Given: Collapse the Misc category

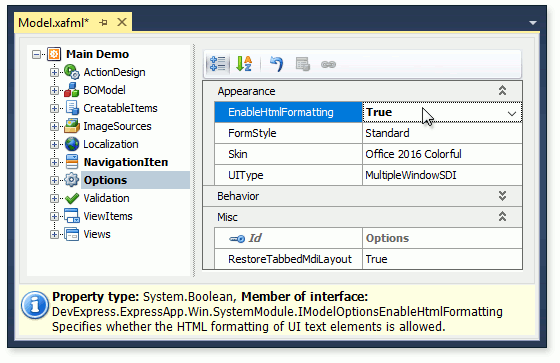Looking at the screenshot, I should click(502, 217).
